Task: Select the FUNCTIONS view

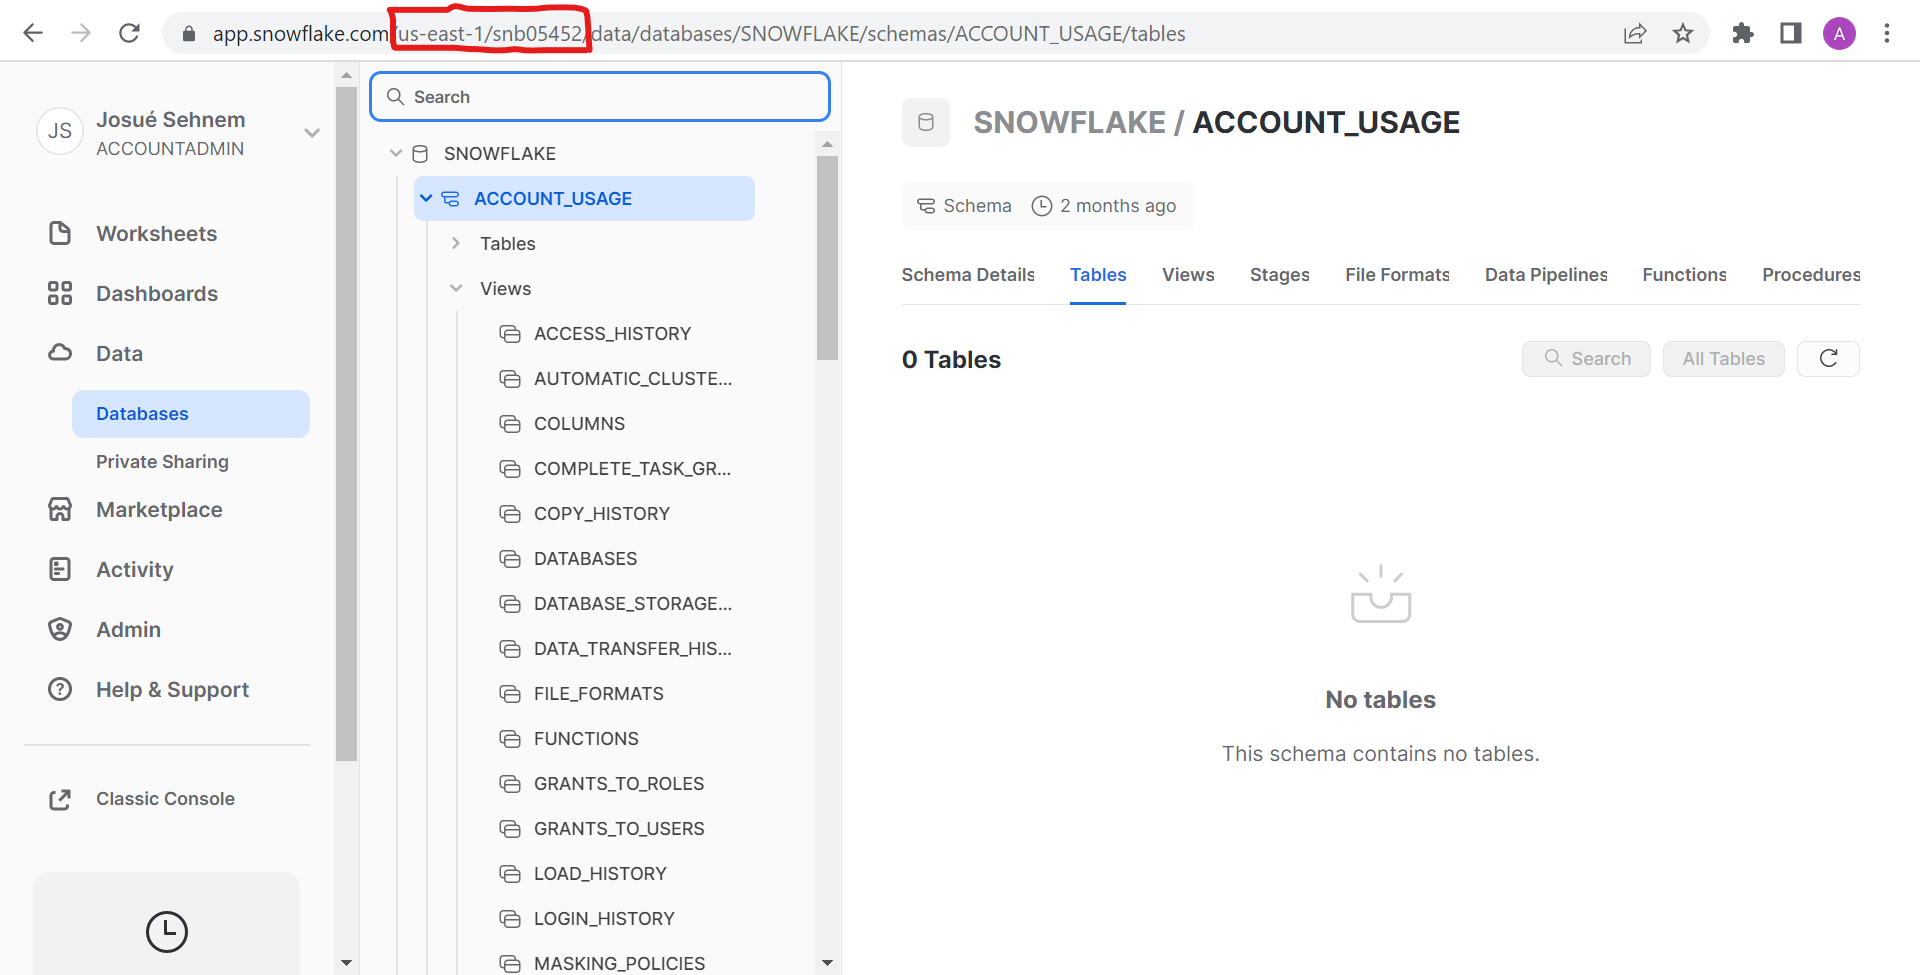Action: 586,739
